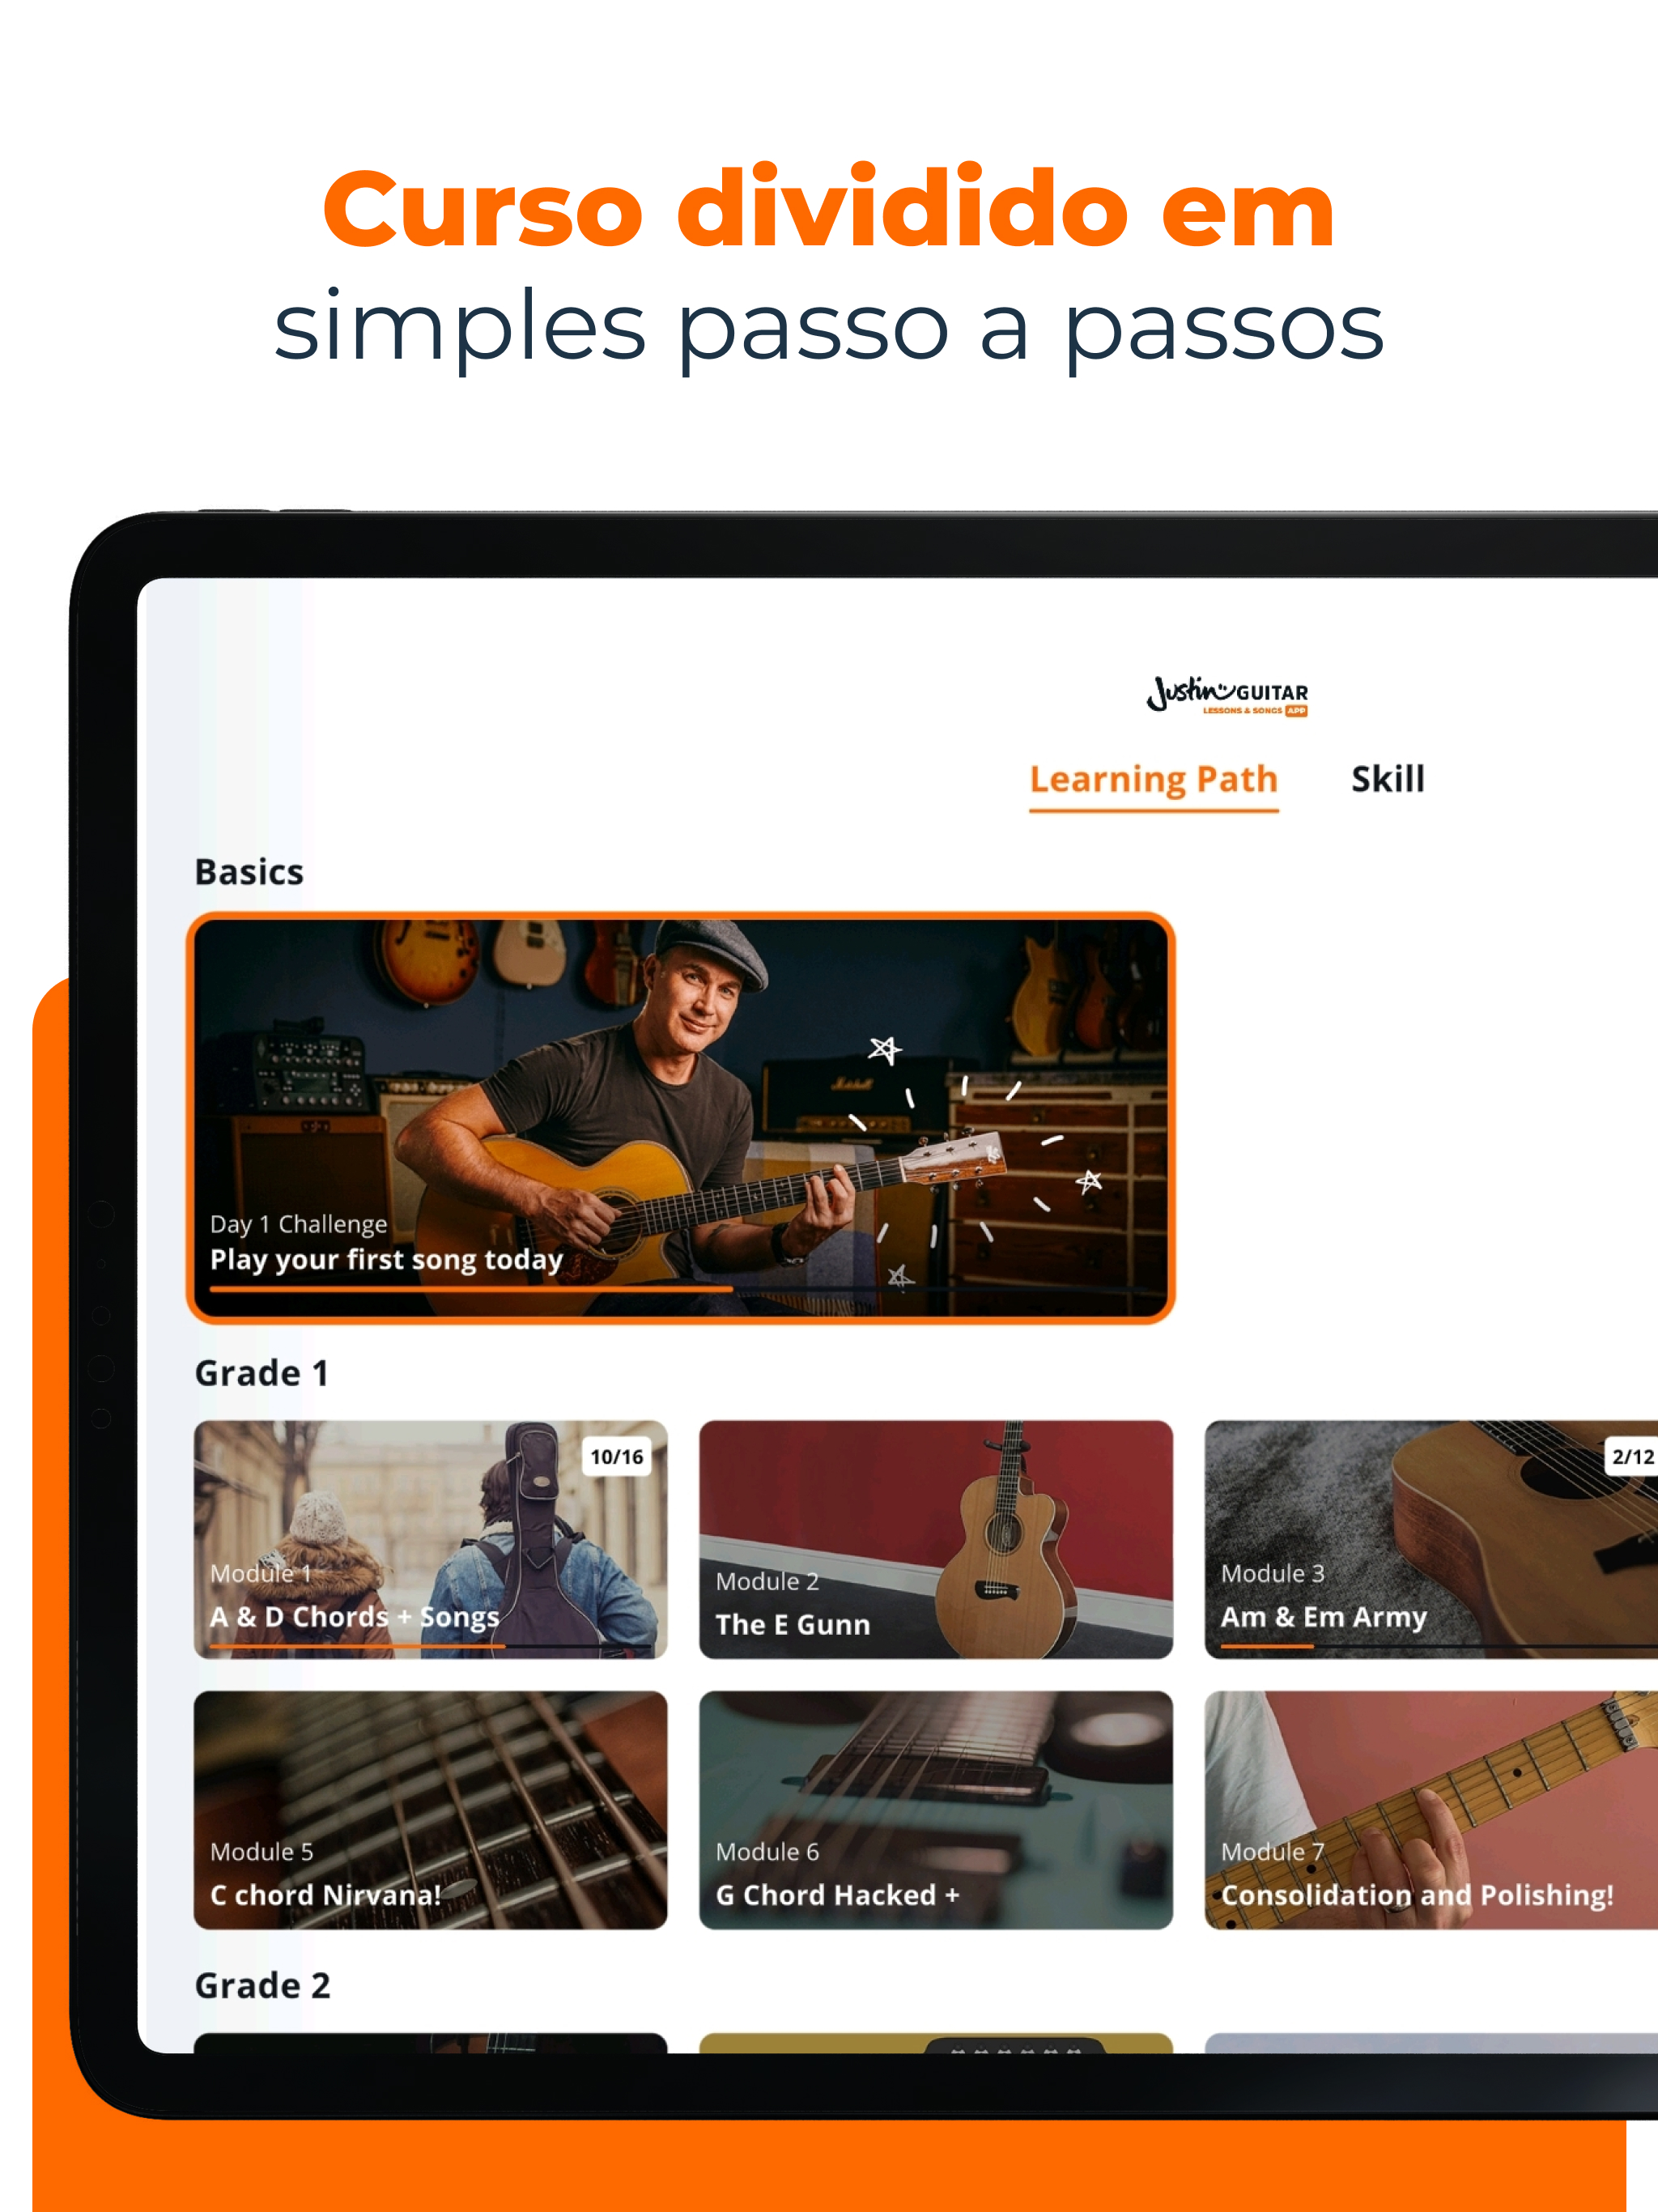
Task: Switch to the Skill tab
Action: (1388, 780)
